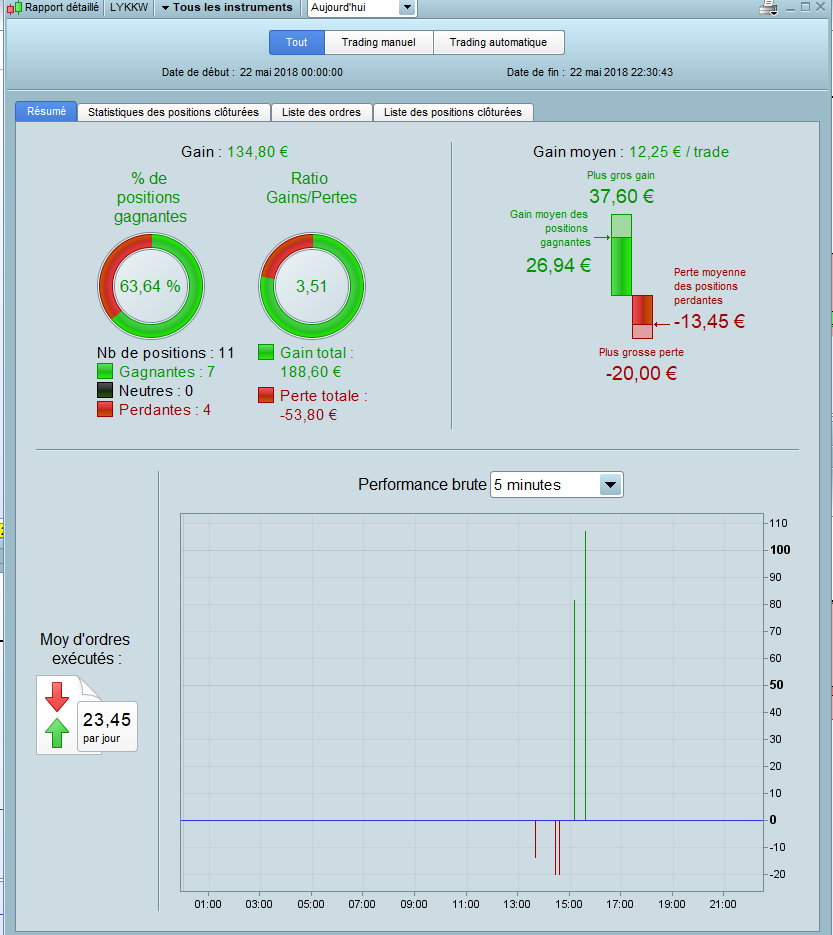This screenshot has width=833, height=935.
Task: Click the green Gain total legend square
Action: [x=266, y=352]
